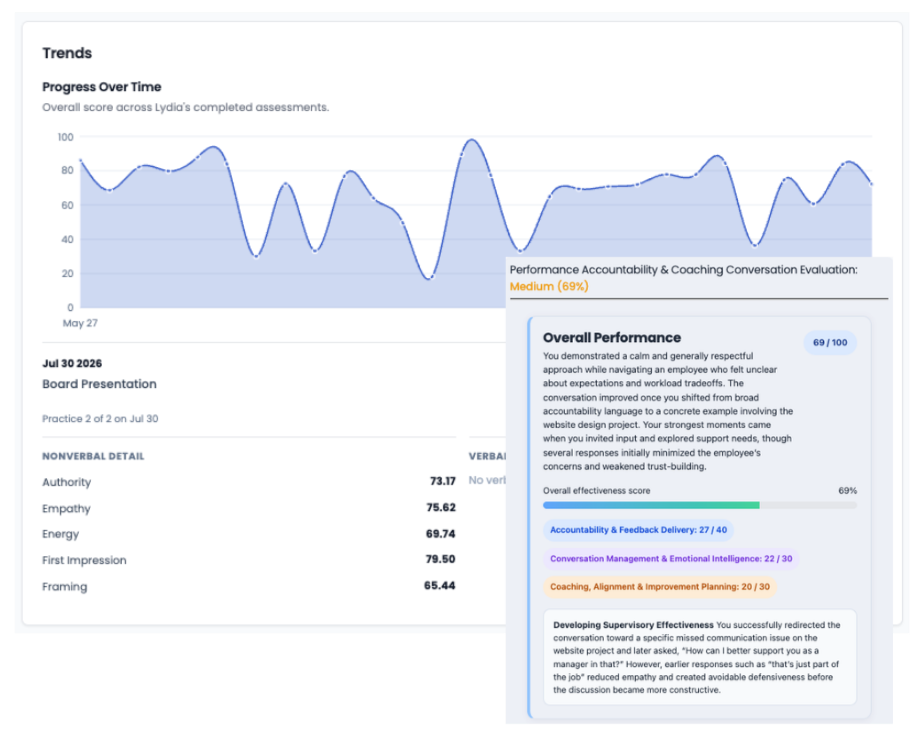Open the Board Presentation assessment title
Screen dimensions: 921x734
coord(99,384)
